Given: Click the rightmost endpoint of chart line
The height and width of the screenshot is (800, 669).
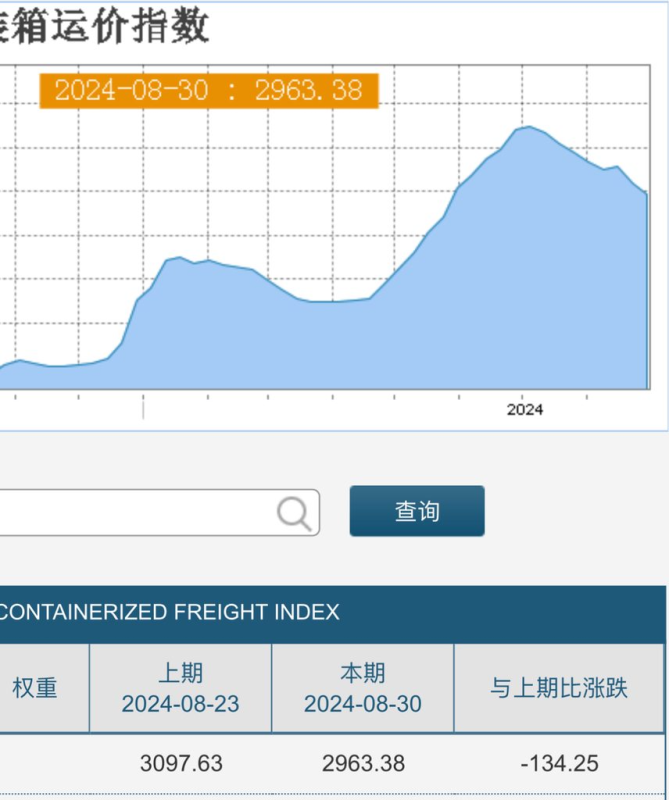Looking at the screenshot, I should [x=646, y=193].
